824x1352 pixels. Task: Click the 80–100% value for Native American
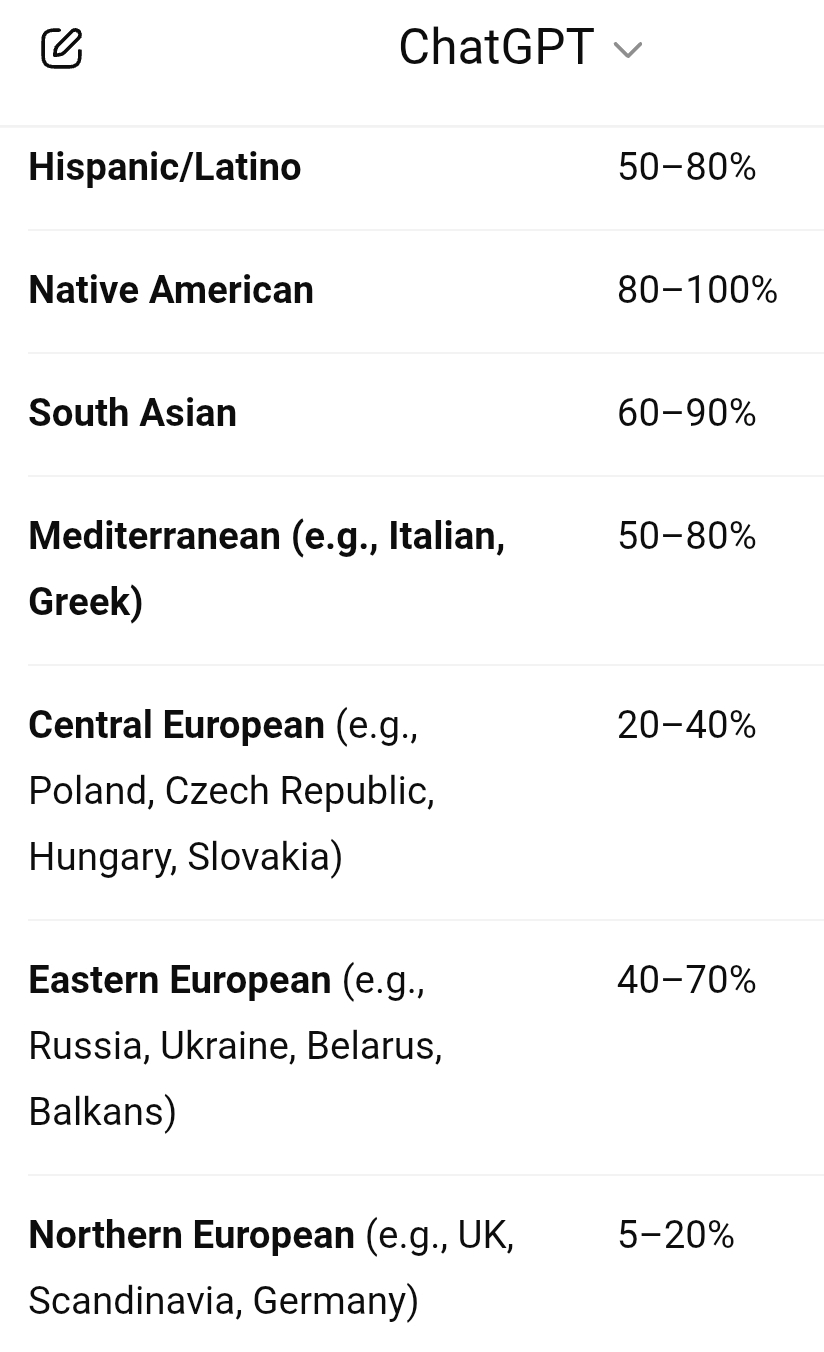pyautogui.click(x=697, y=290)
